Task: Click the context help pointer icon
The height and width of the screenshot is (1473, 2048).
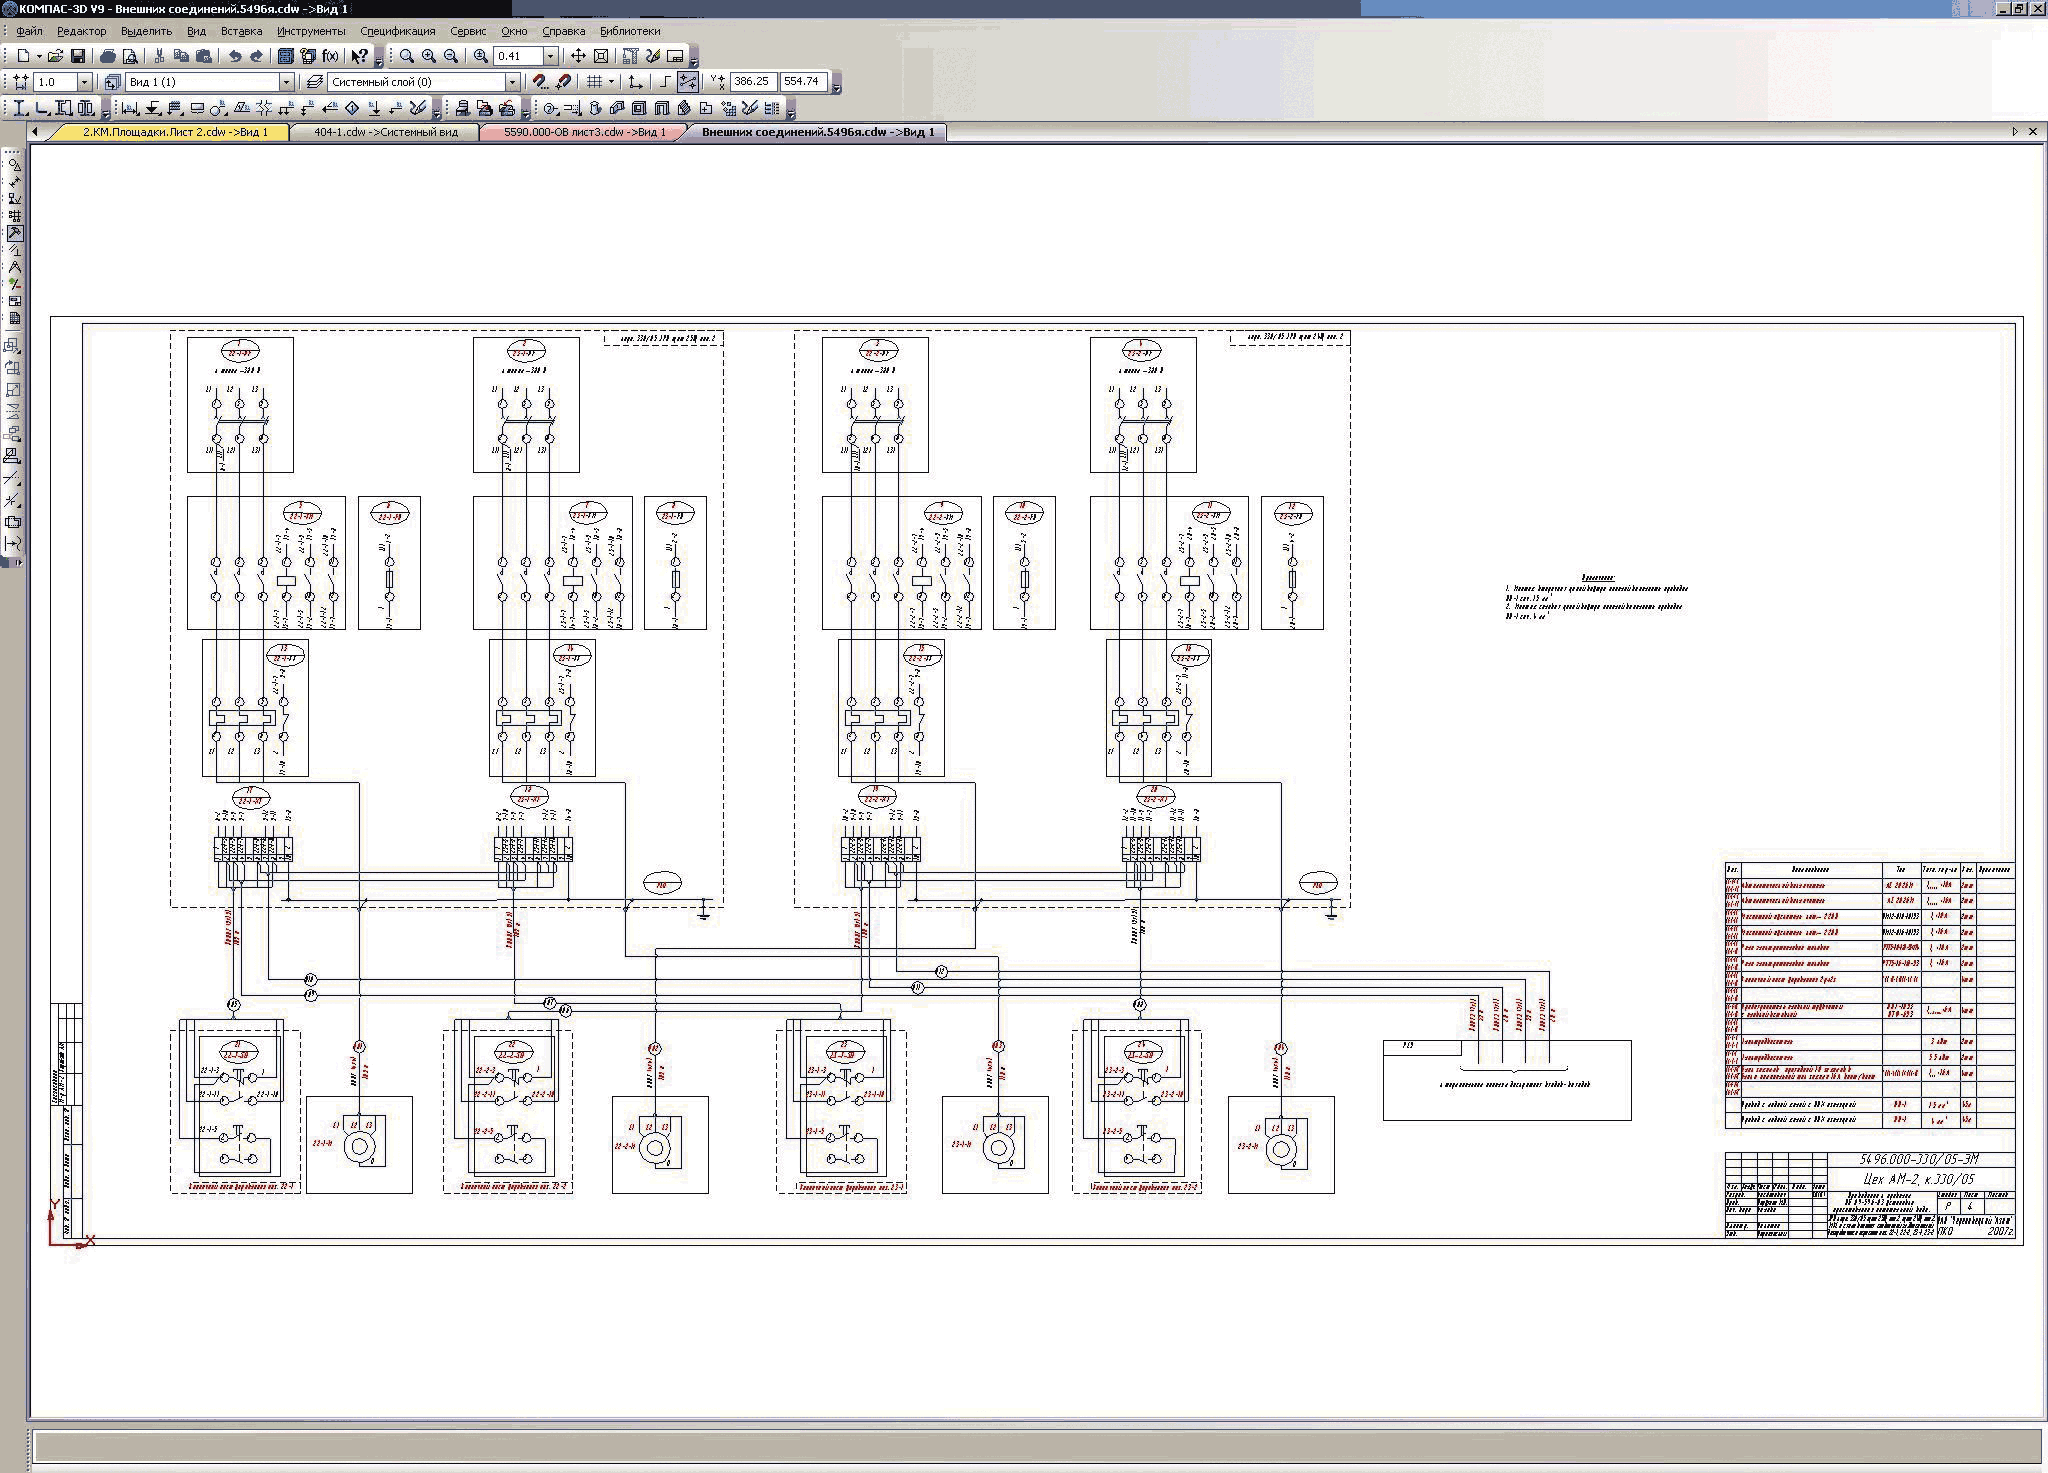Action: (x=359, y=56)
